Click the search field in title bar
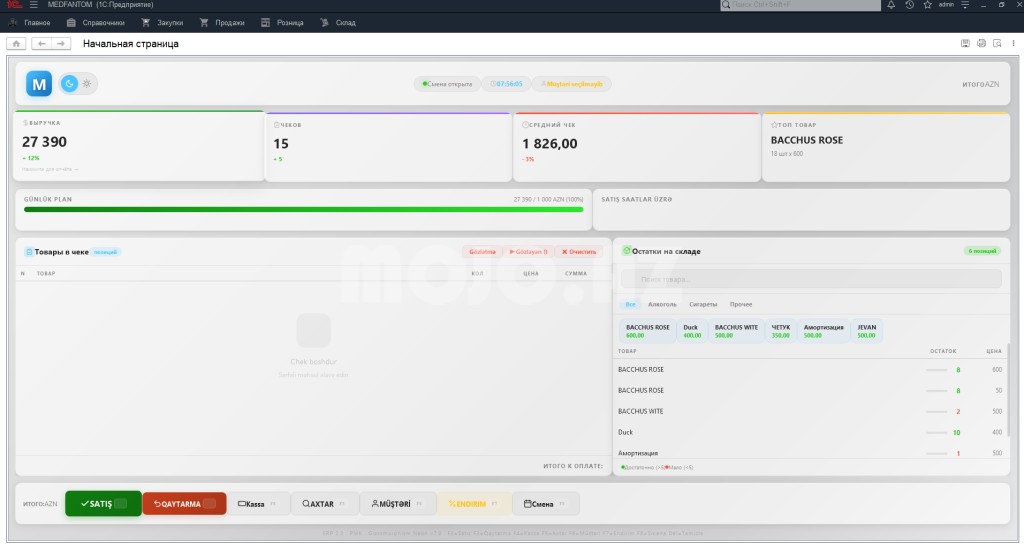1024x548 pixels. pos(801,5)
